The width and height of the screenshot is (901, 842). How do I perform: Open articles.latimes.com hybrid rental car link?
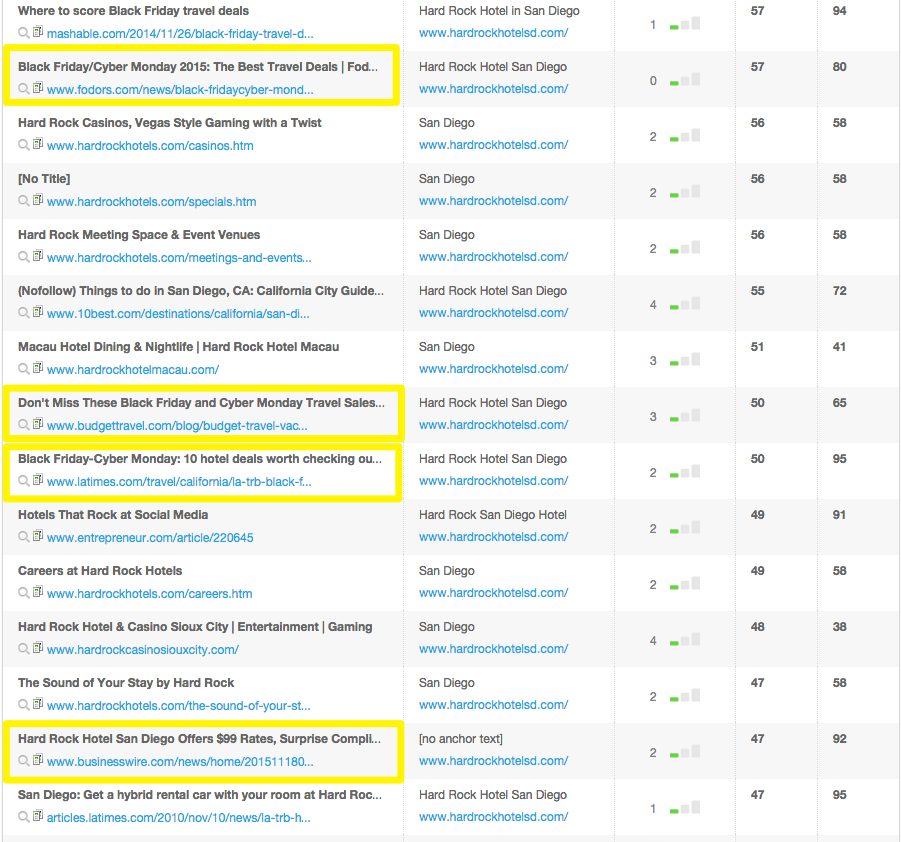point(179,818)
